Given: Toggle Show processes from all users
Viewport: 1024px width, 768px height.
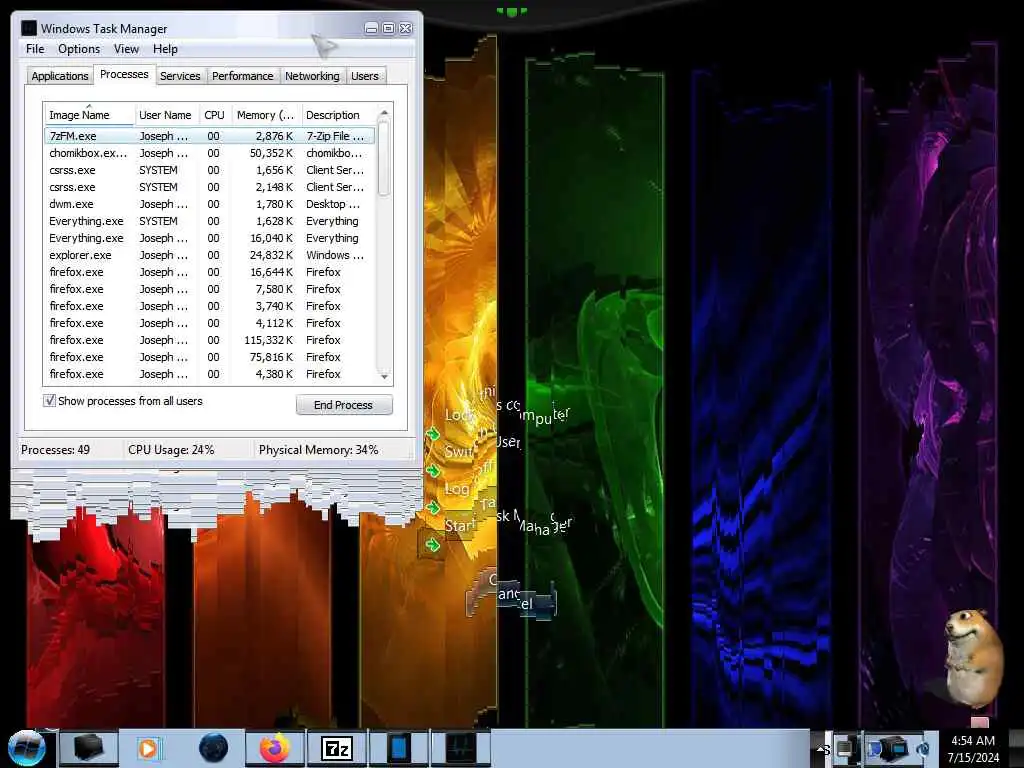Looking at the screenshot, I should (50, 401).
